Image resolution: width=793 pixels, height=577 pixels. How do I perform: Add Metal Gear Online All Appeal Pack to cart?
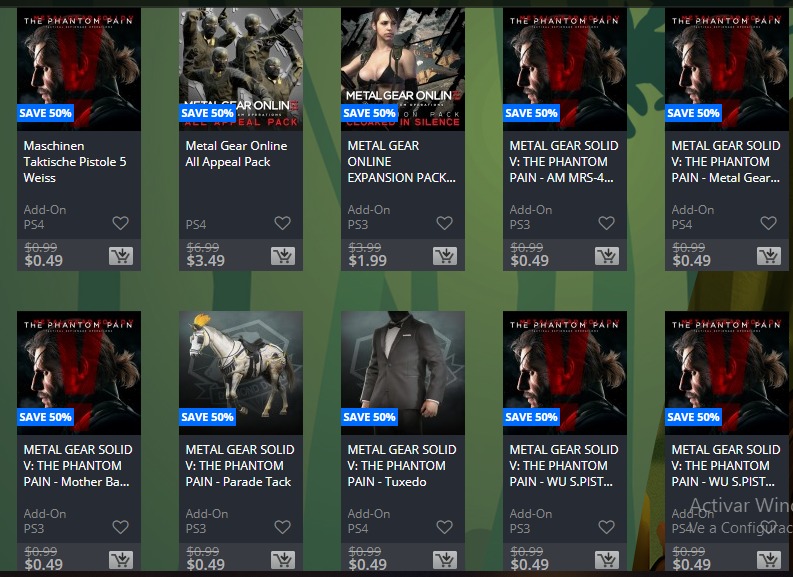283,256
